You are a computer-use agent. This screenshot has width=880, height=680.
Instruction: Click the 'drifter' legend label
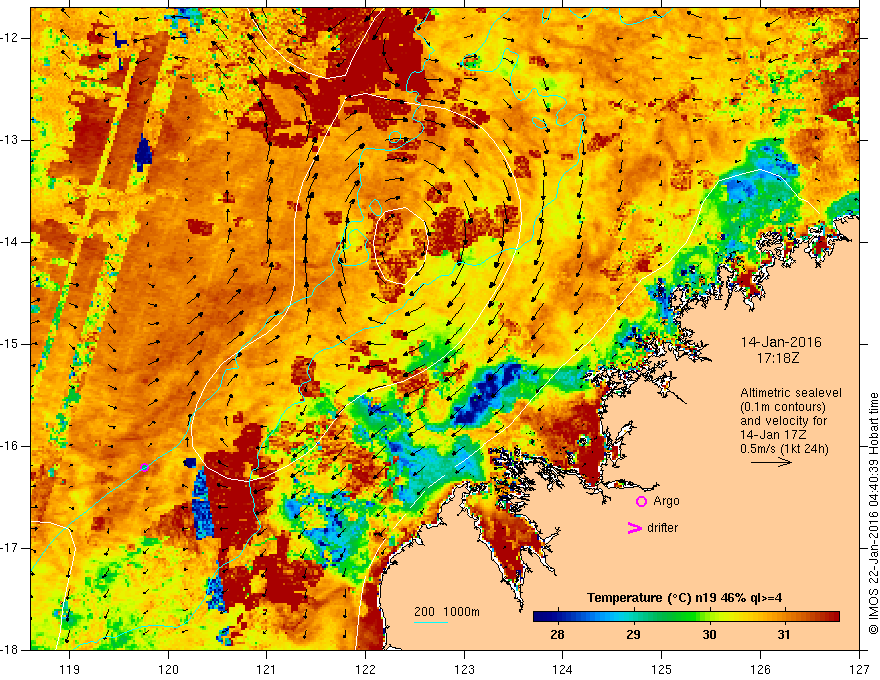[662, 528]
